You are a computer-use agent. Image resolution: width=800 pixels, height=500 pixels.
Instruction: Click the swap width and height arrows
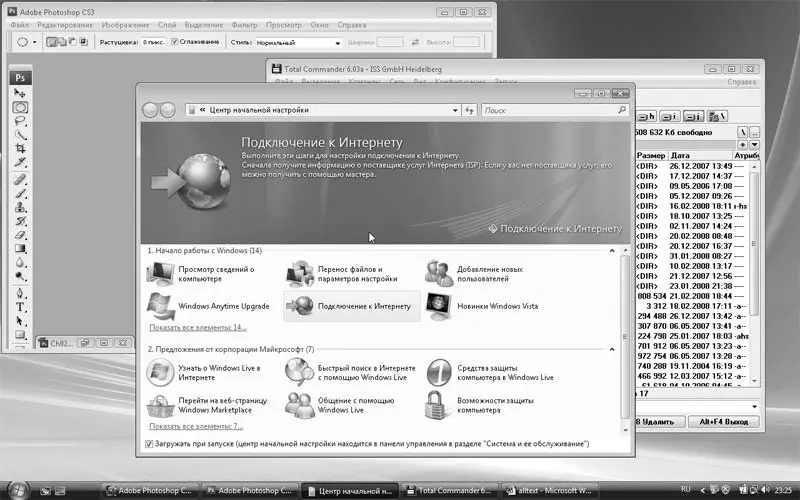point(415,42)
